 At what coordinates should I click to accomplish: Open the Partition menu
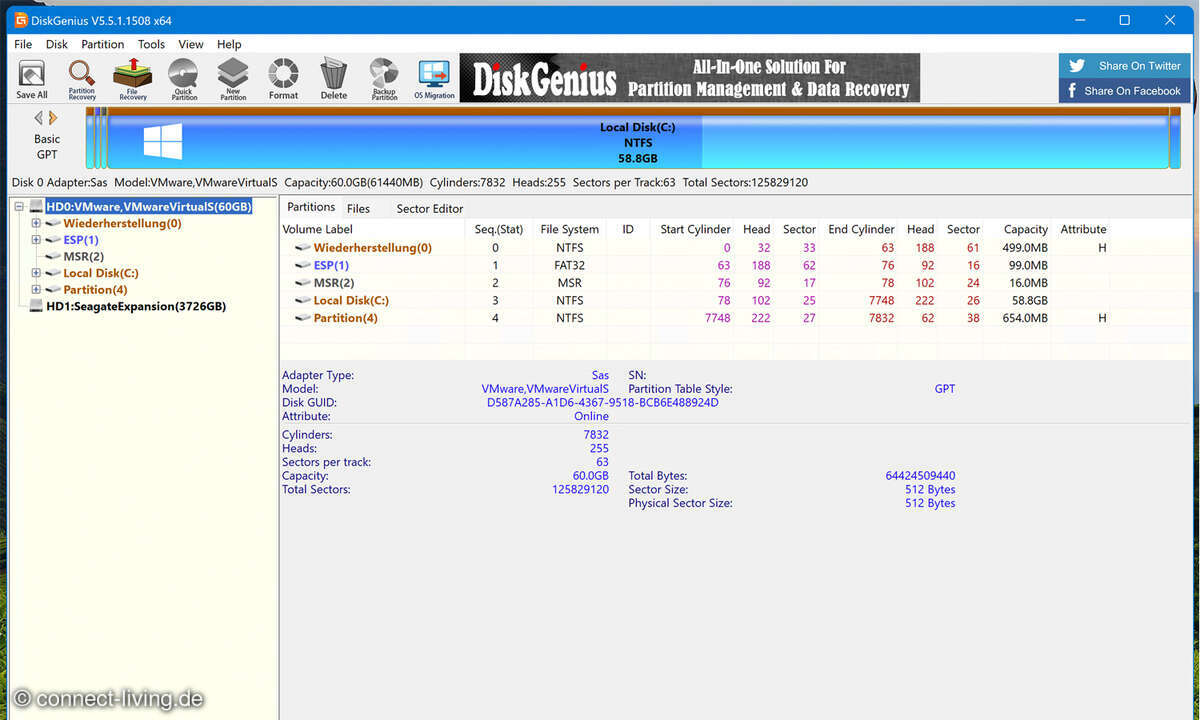[103, 44]
